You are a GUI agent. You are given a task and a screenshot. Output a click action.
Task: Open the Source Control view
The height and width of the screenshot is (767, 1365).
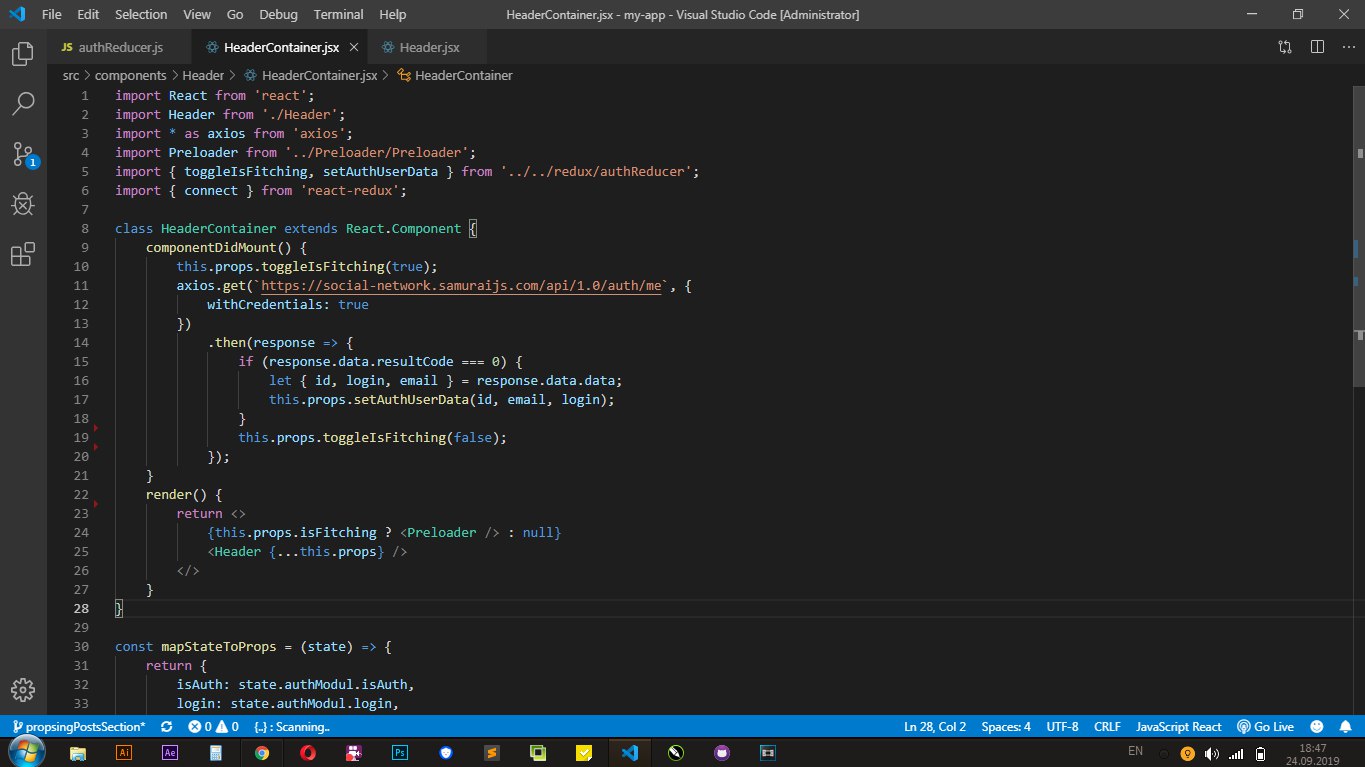tap(22, 154)
